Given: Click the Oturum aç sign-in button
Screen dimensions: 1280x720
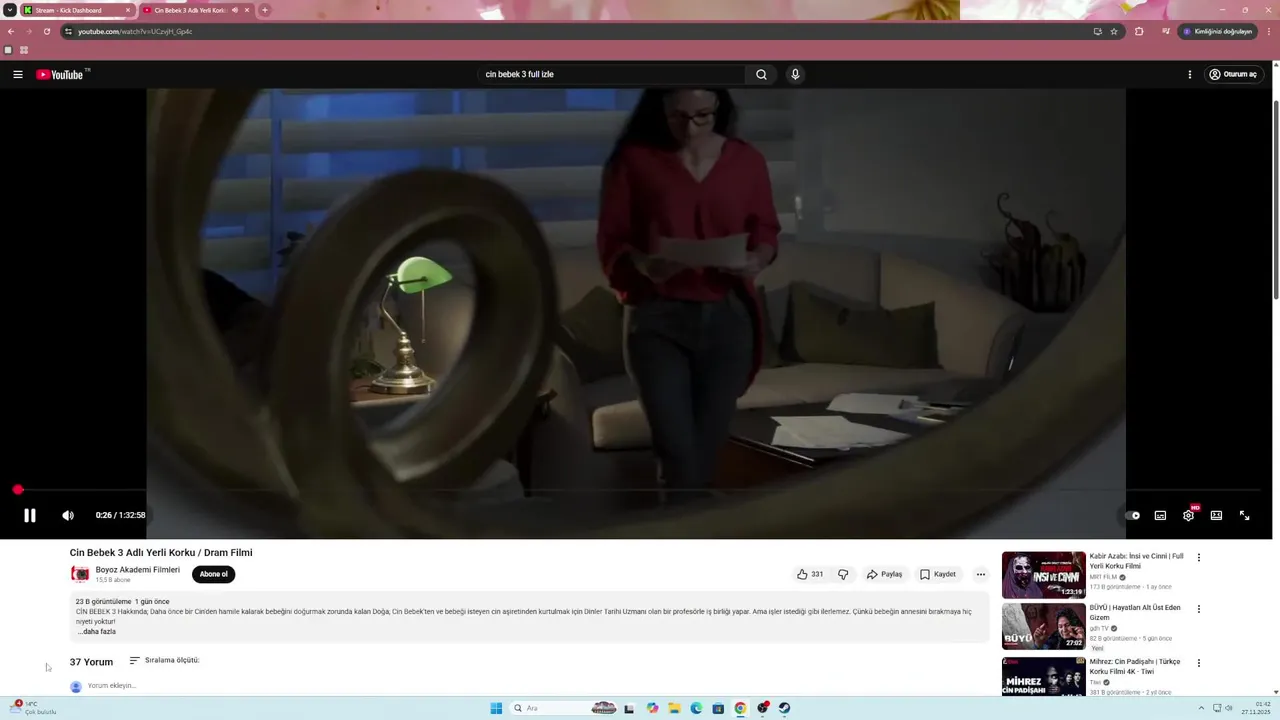Looking at the screenshot, I should 1233,74.
